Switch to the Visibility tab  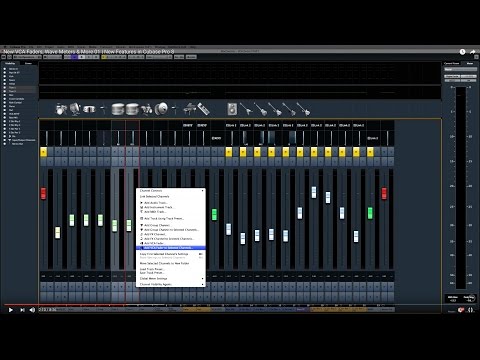pos(10,63)
